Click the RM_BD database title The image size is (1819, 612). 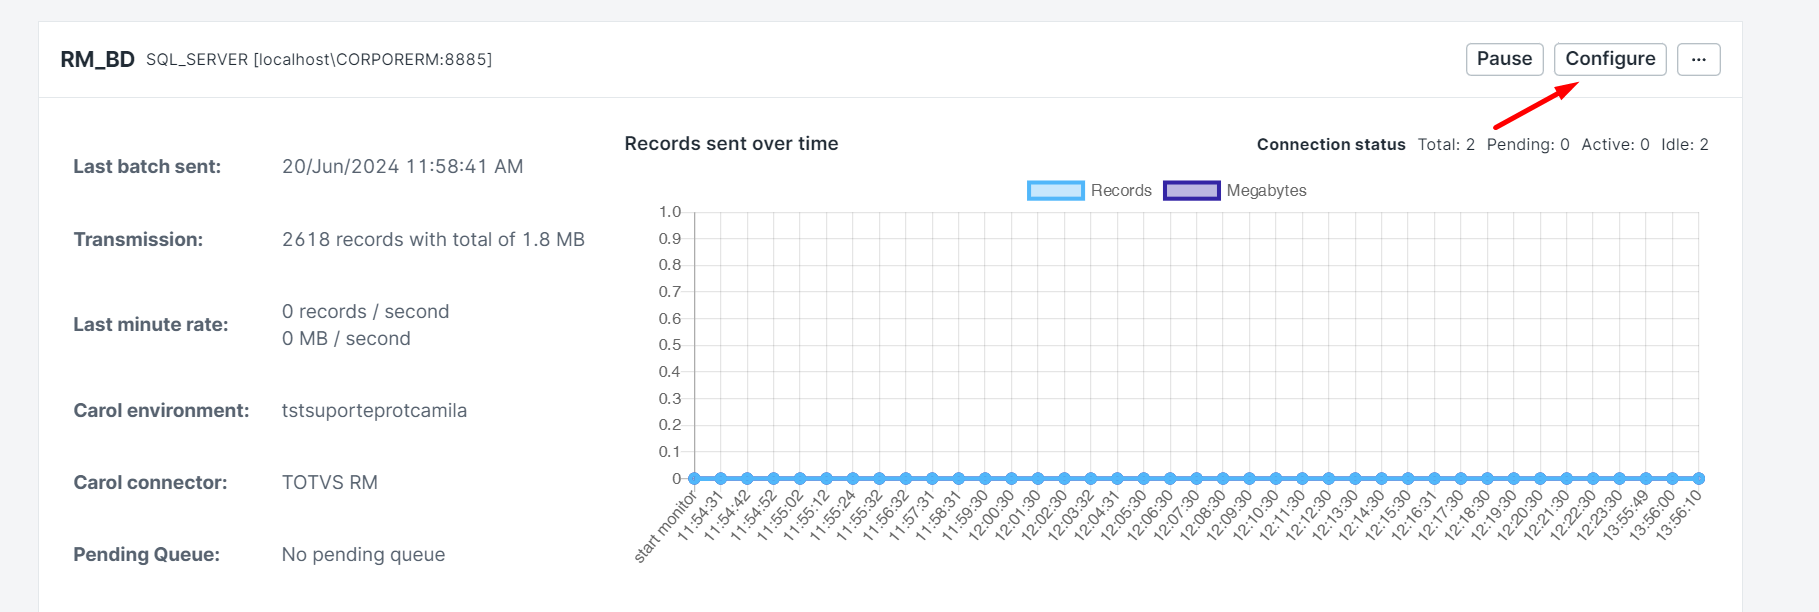click(97, 60)
